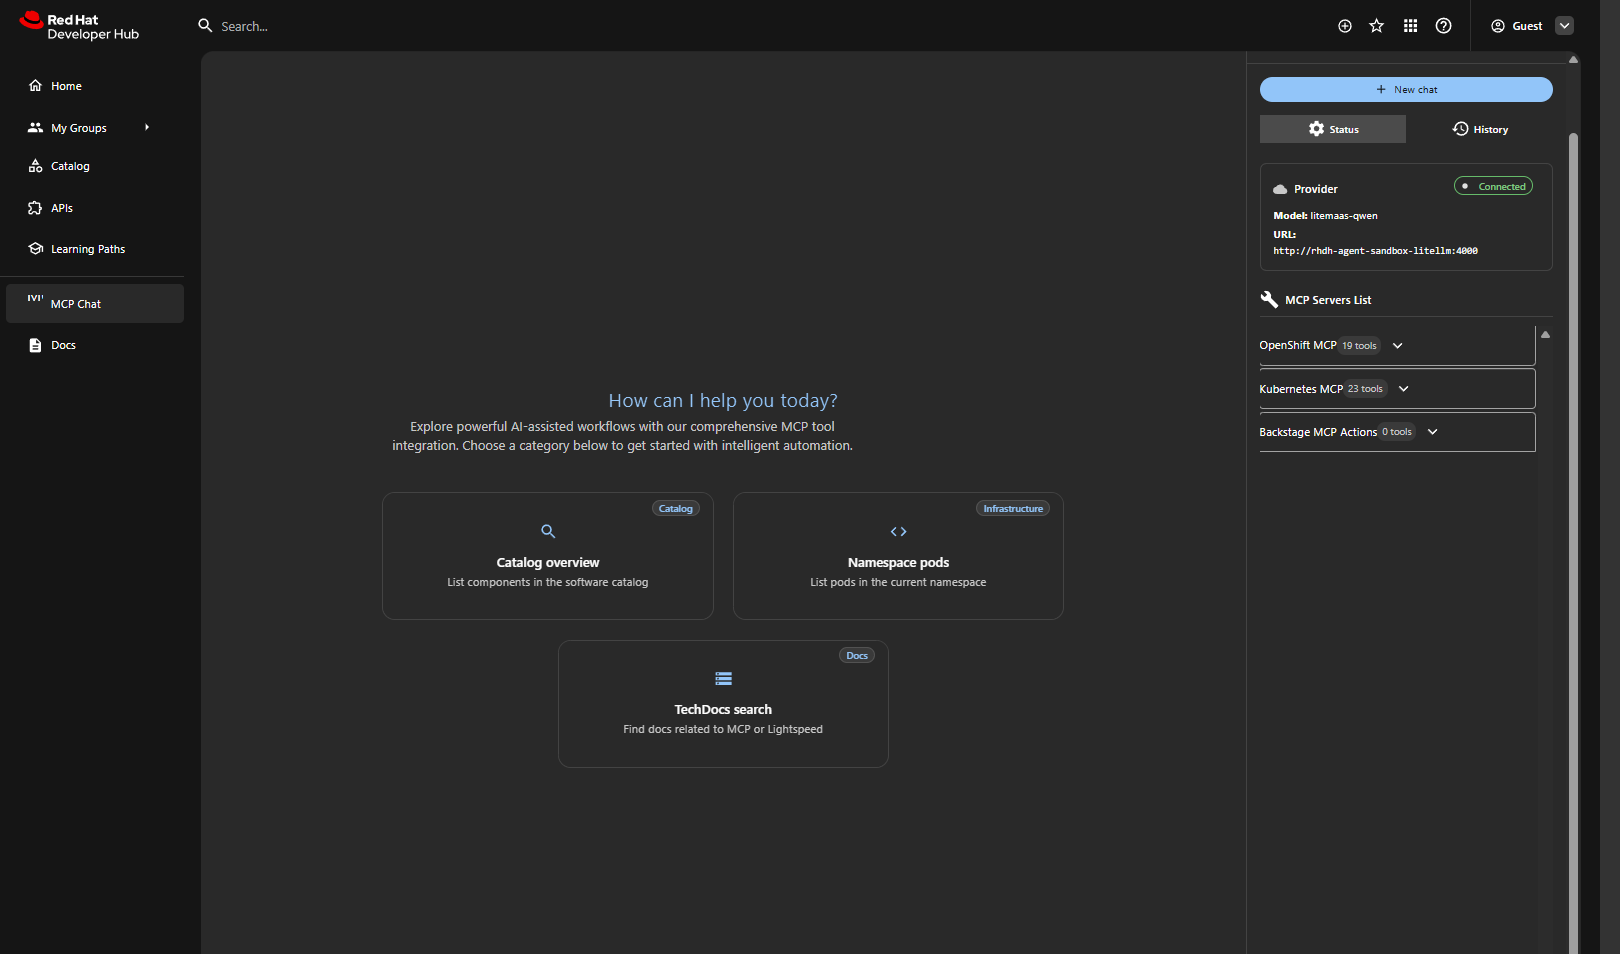Click the MCP Servers List wrench icon
The image size is (1620, 954).
pyautogui.click(x=1269, y=299)
